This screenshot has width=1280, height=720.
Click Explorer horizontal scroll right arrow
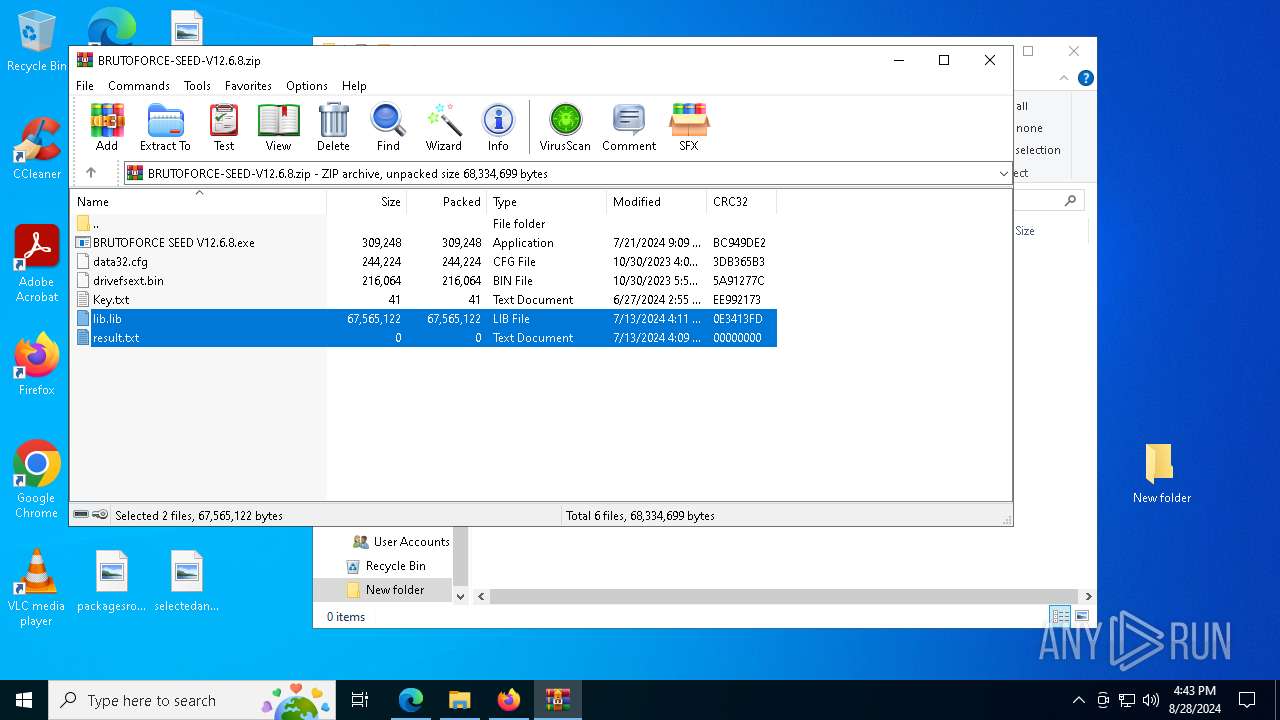tap(1088, 597)
